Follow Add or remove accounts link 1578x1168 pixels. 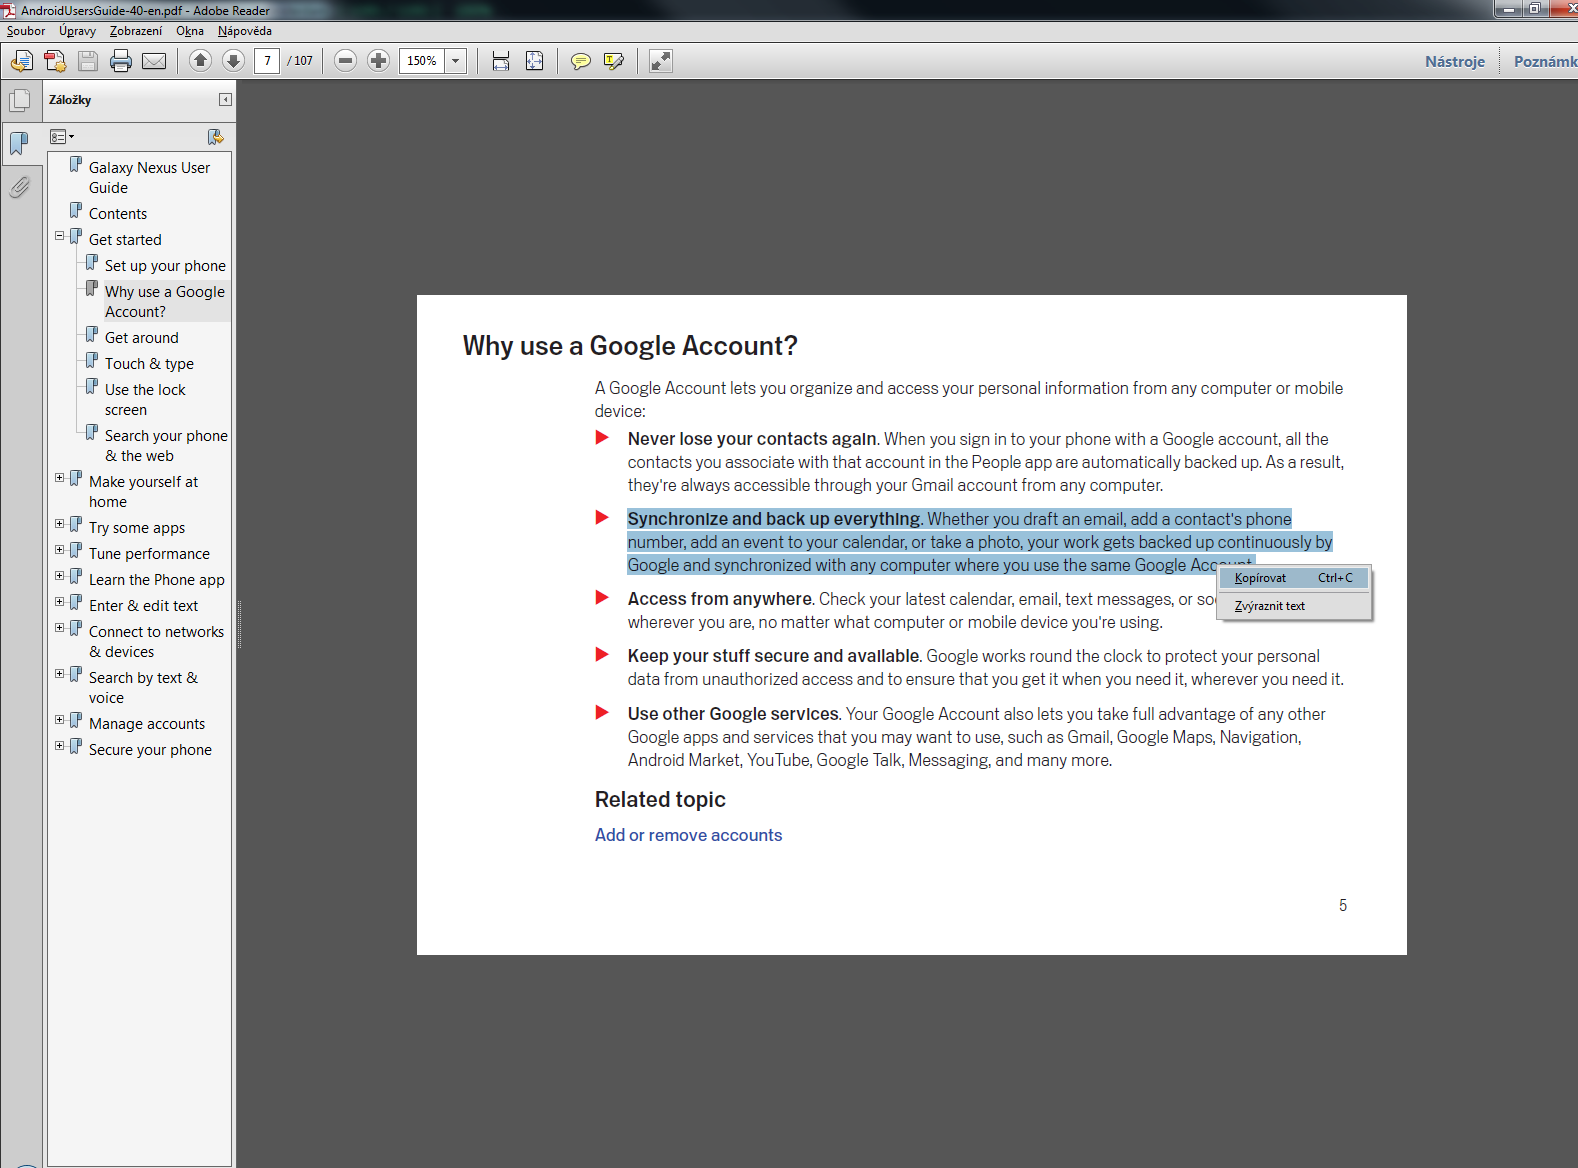coord(688,835)
